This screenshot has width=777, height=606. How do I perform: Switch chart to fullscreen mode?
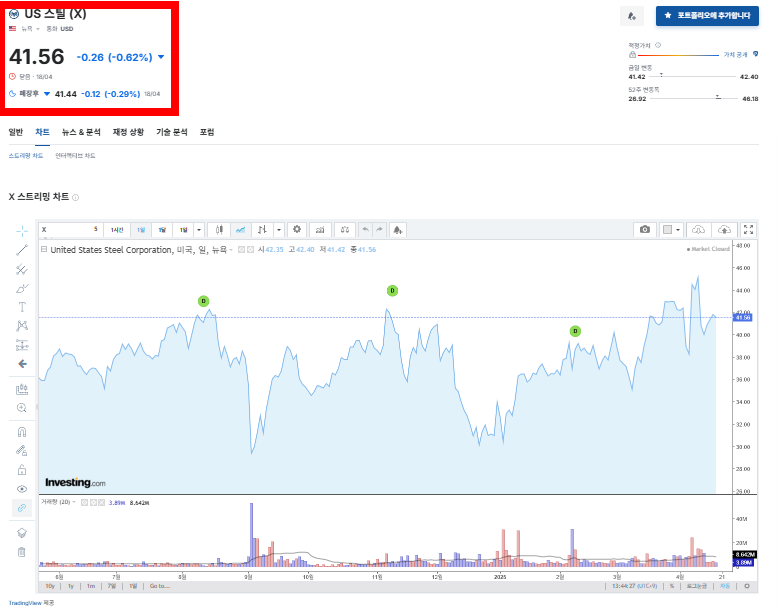point(748,229)
